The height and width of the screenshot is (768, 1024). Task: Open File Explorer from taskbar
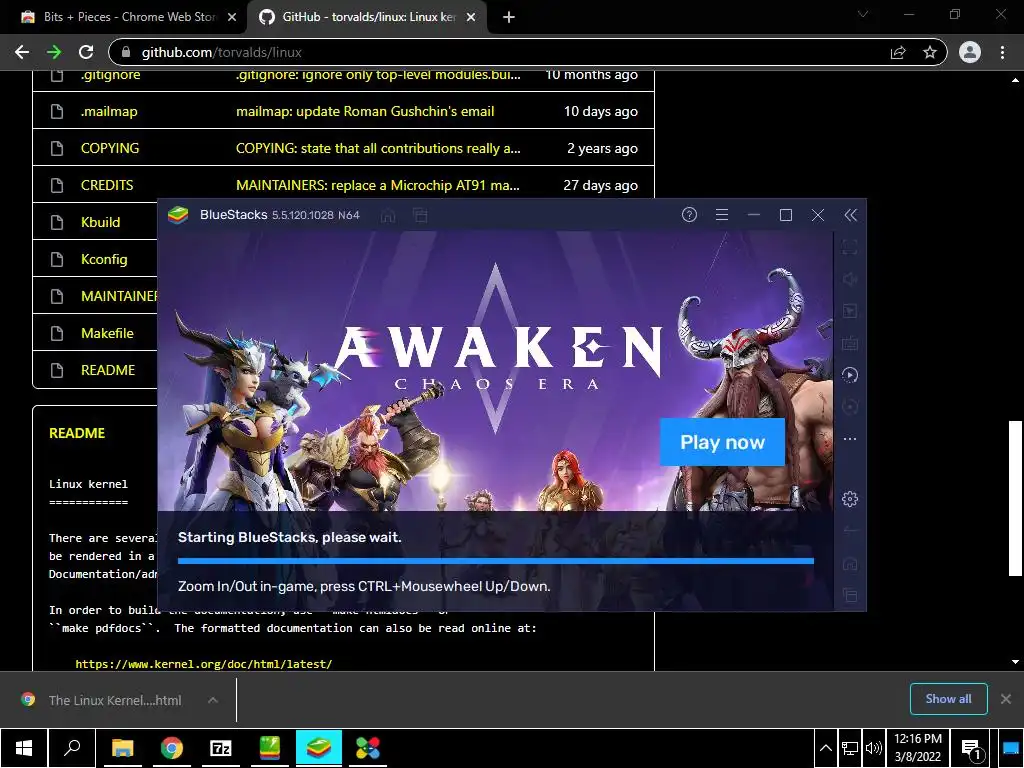pos(122,748)
